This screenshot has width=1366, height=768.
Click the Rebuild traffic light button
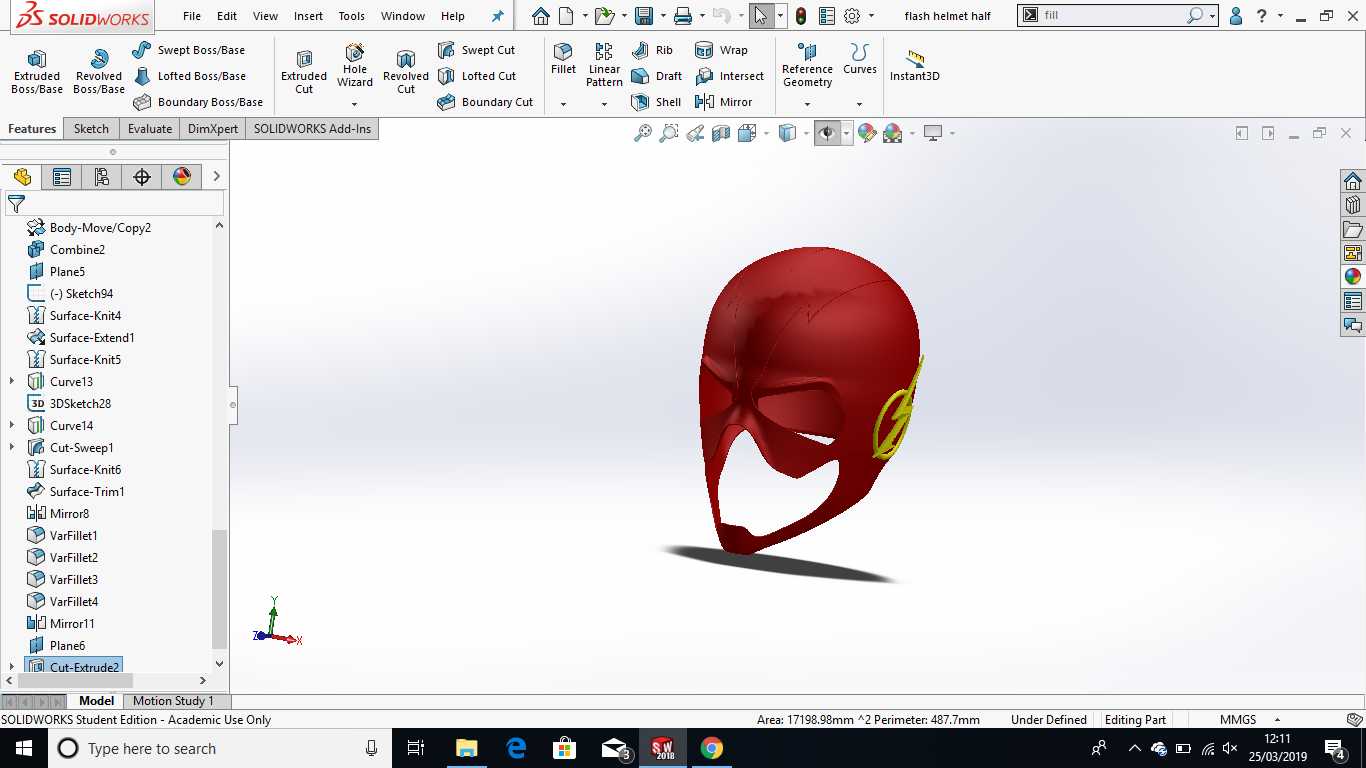(x=800, y=16)
